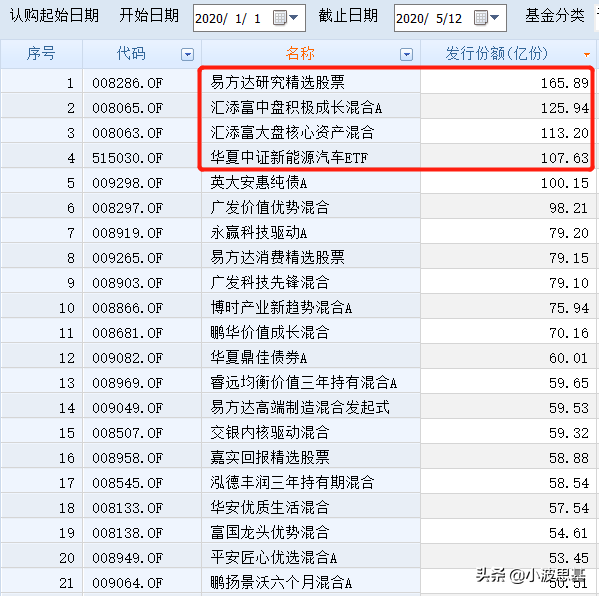Click issue amount 98.21

coord(569,208)
